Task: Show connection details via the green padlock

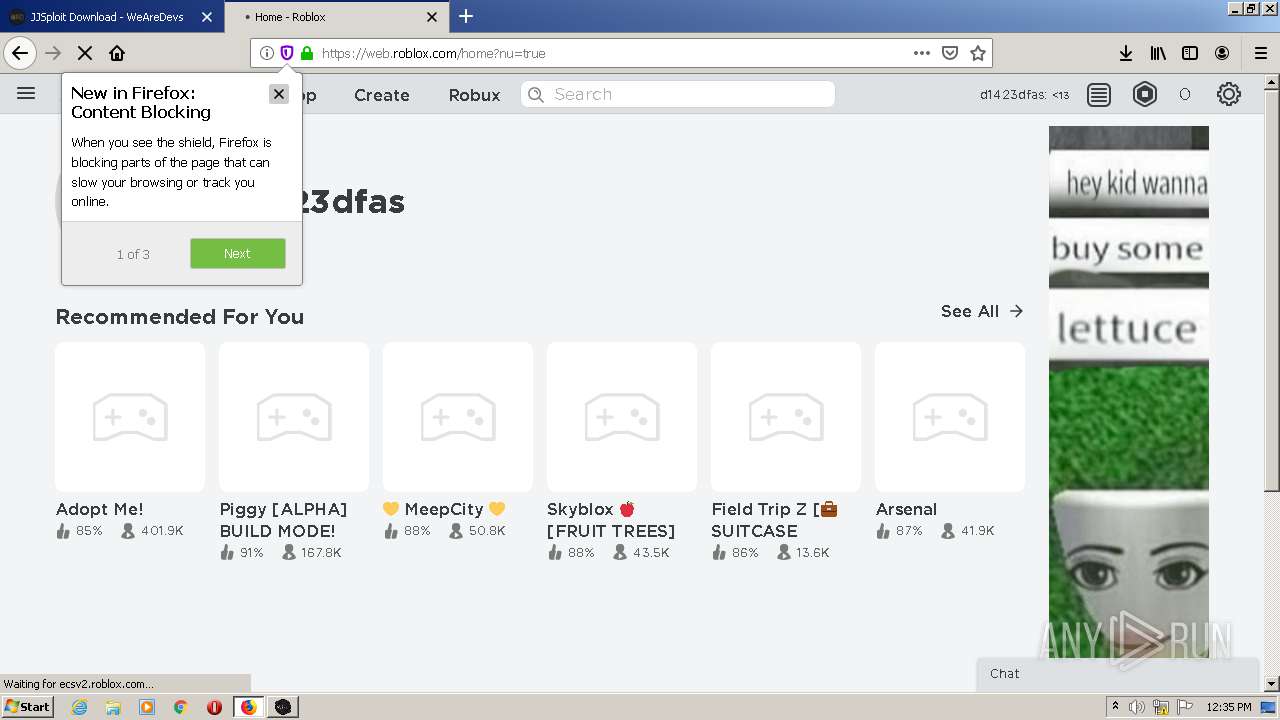Action: 307,53
